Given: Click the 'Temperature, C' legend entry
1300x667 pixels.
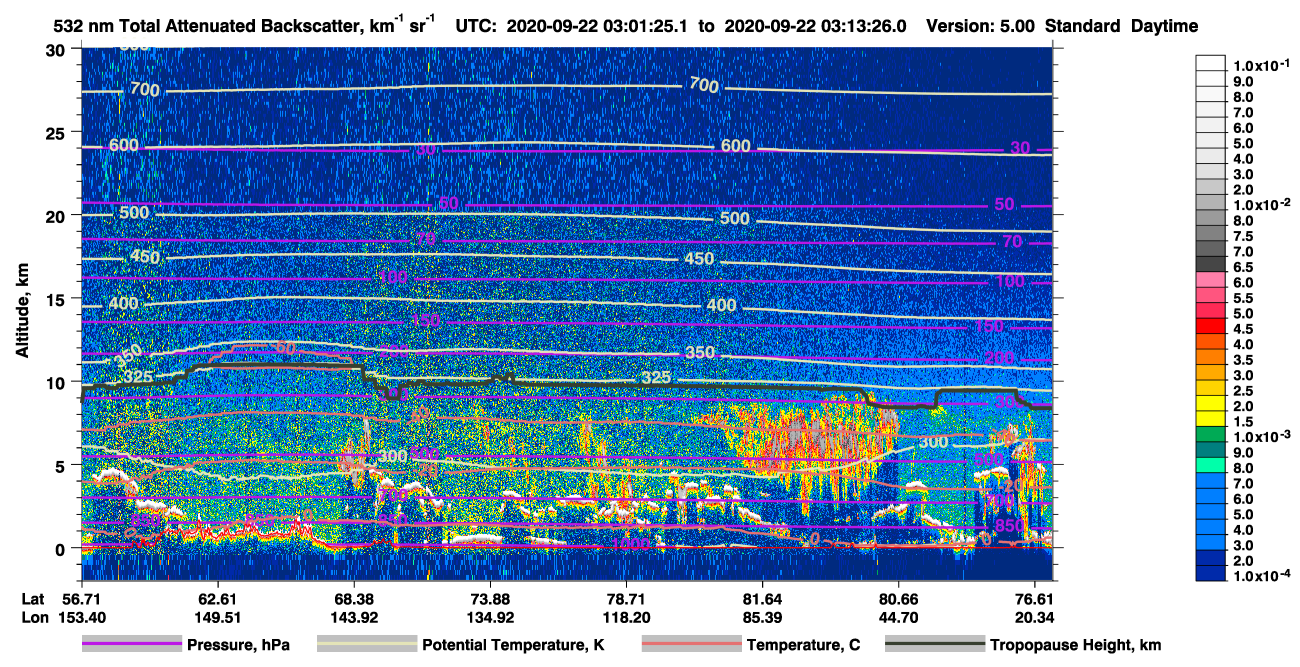Looking at the screenshot, I should (803, 645).
